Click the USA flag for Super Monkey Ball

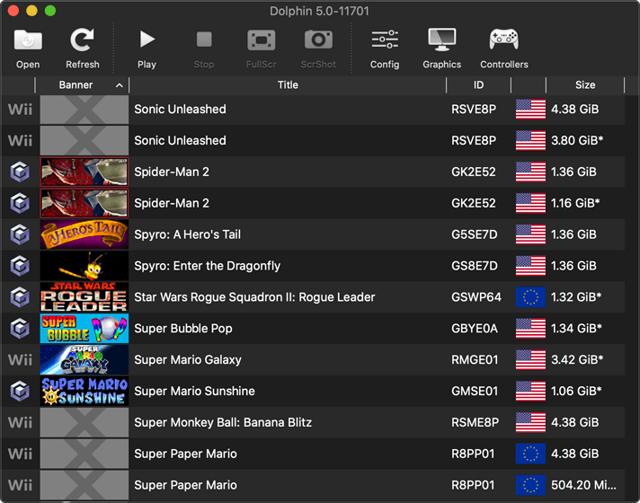point(531,423)
